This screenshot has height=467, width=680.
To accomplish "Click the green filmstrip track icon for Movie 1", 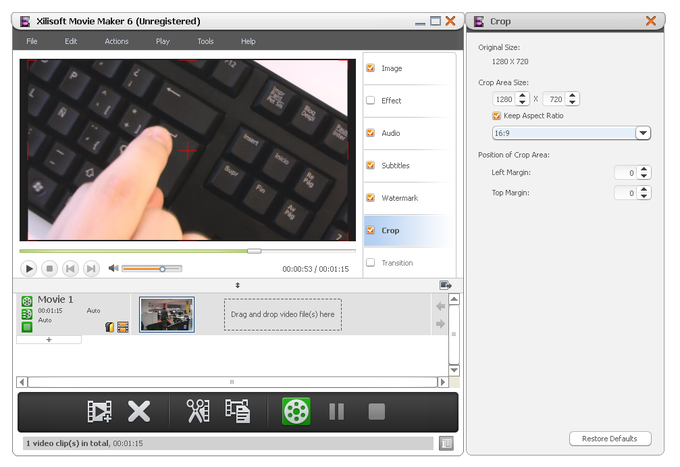I will click(x=27, y=314).
